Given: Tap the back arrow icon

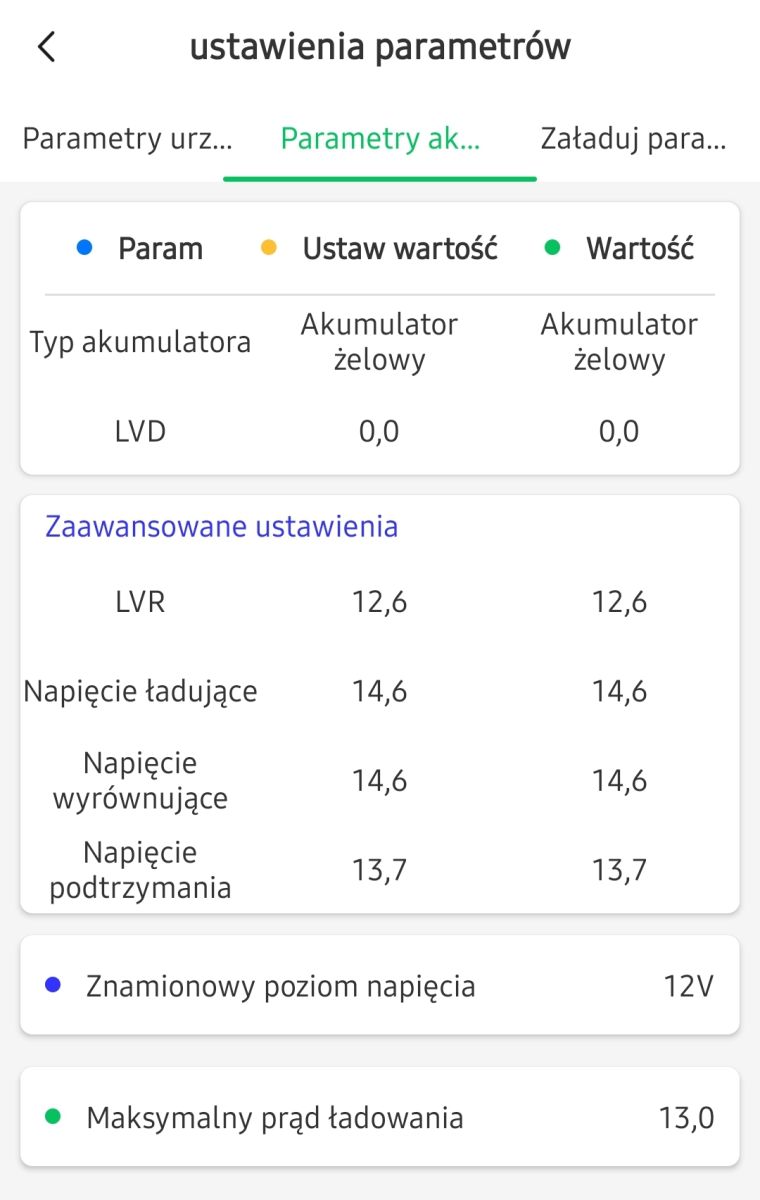Looking at the screenshot, I should [46, 47].
